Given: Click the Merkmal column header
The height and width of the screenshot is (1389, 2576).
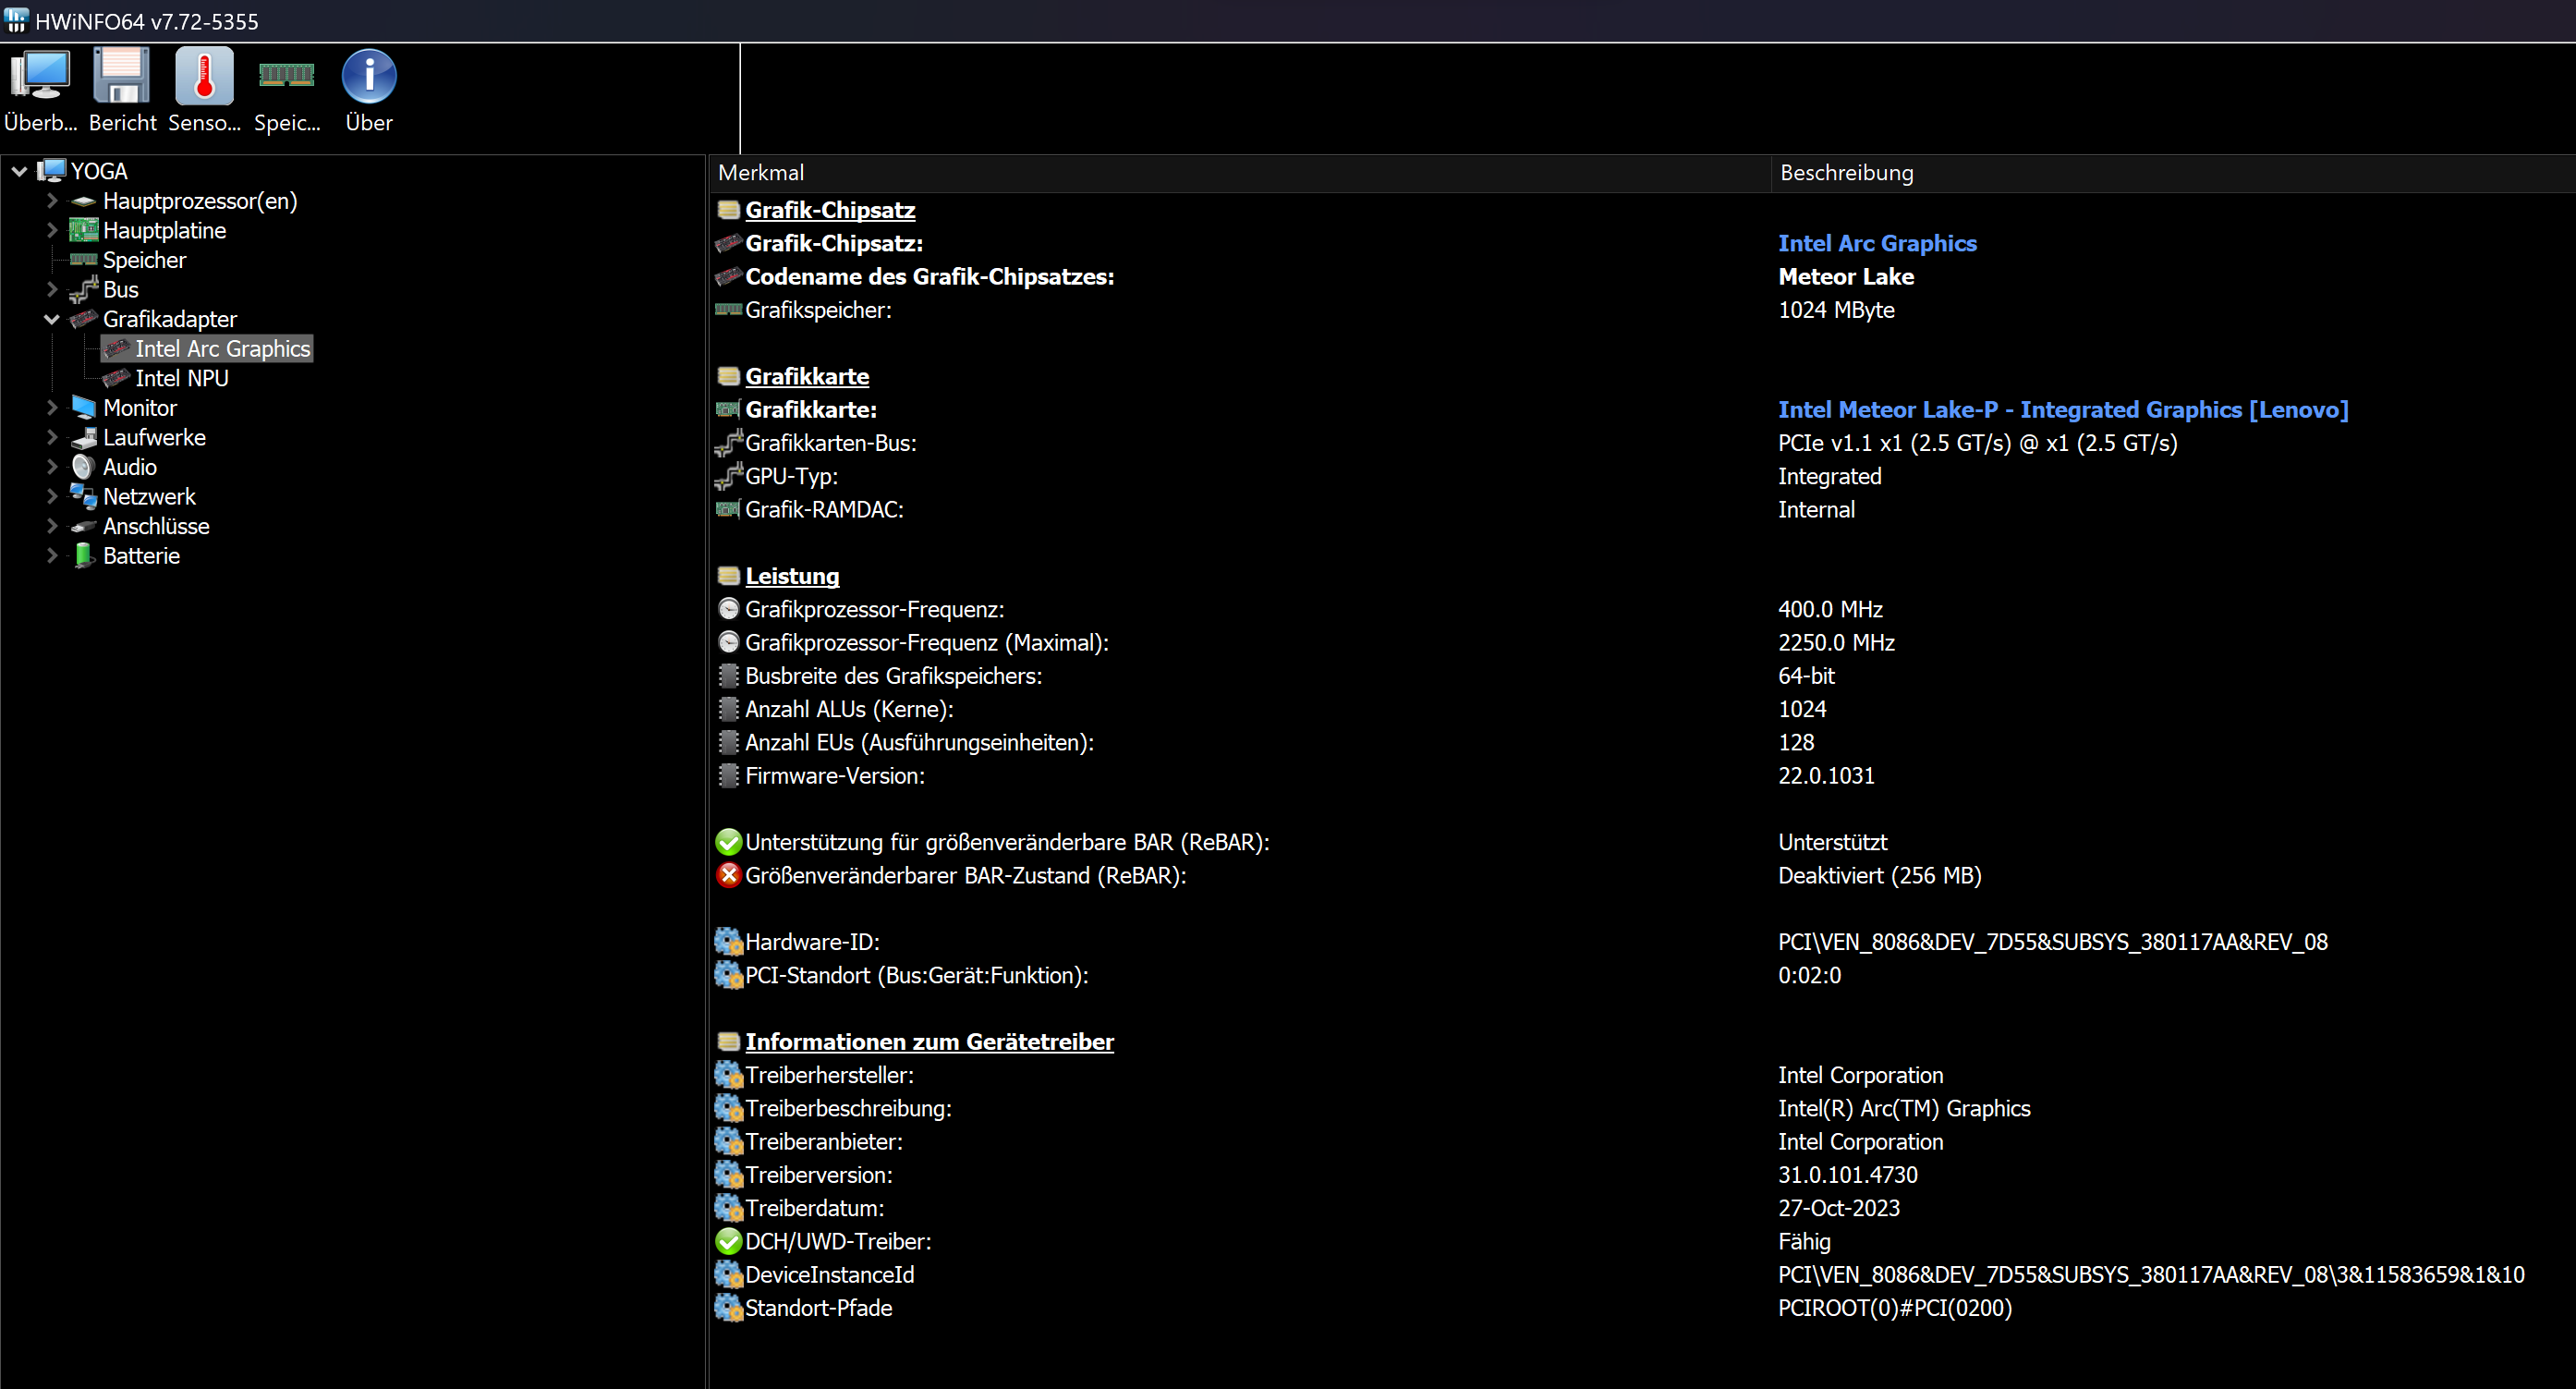Looking at the screenshot, I should click(x=1240, y=173).
